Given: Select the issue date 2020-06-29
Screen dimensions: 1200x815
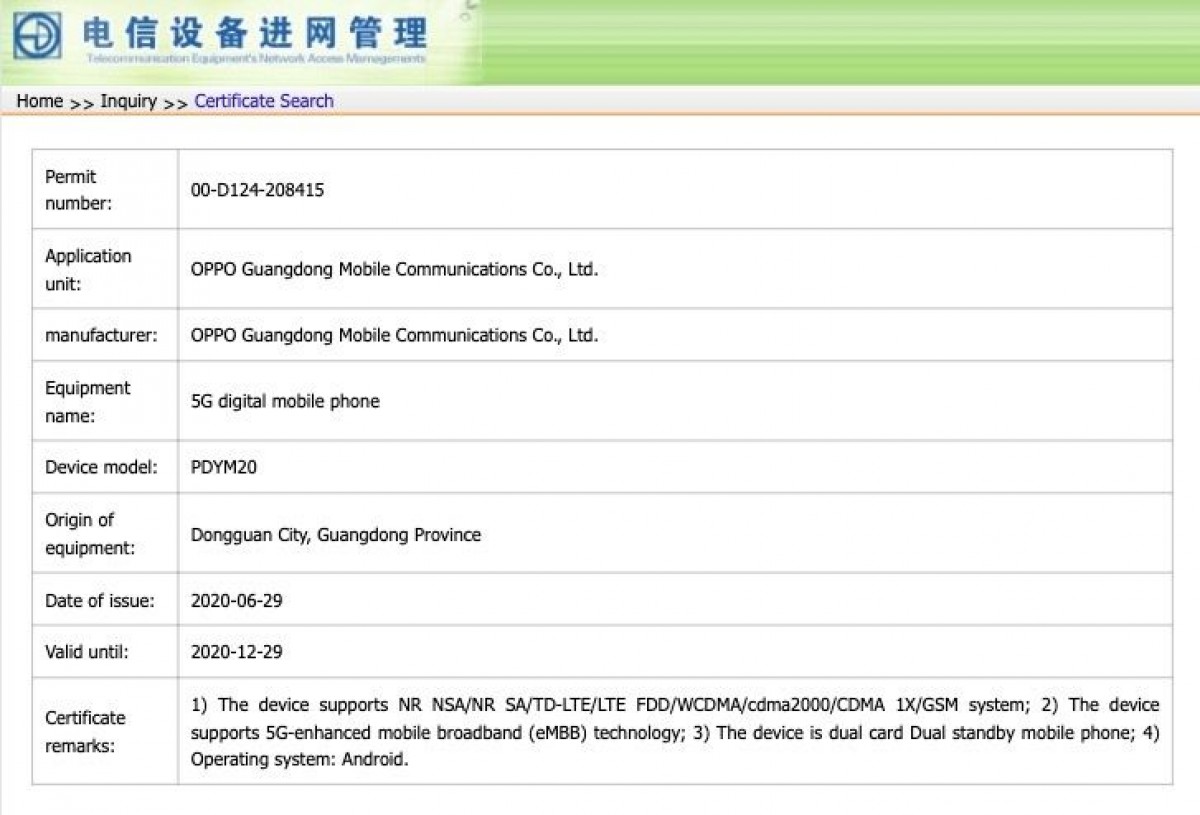Looking at the screenshot, I should [237, 601].
